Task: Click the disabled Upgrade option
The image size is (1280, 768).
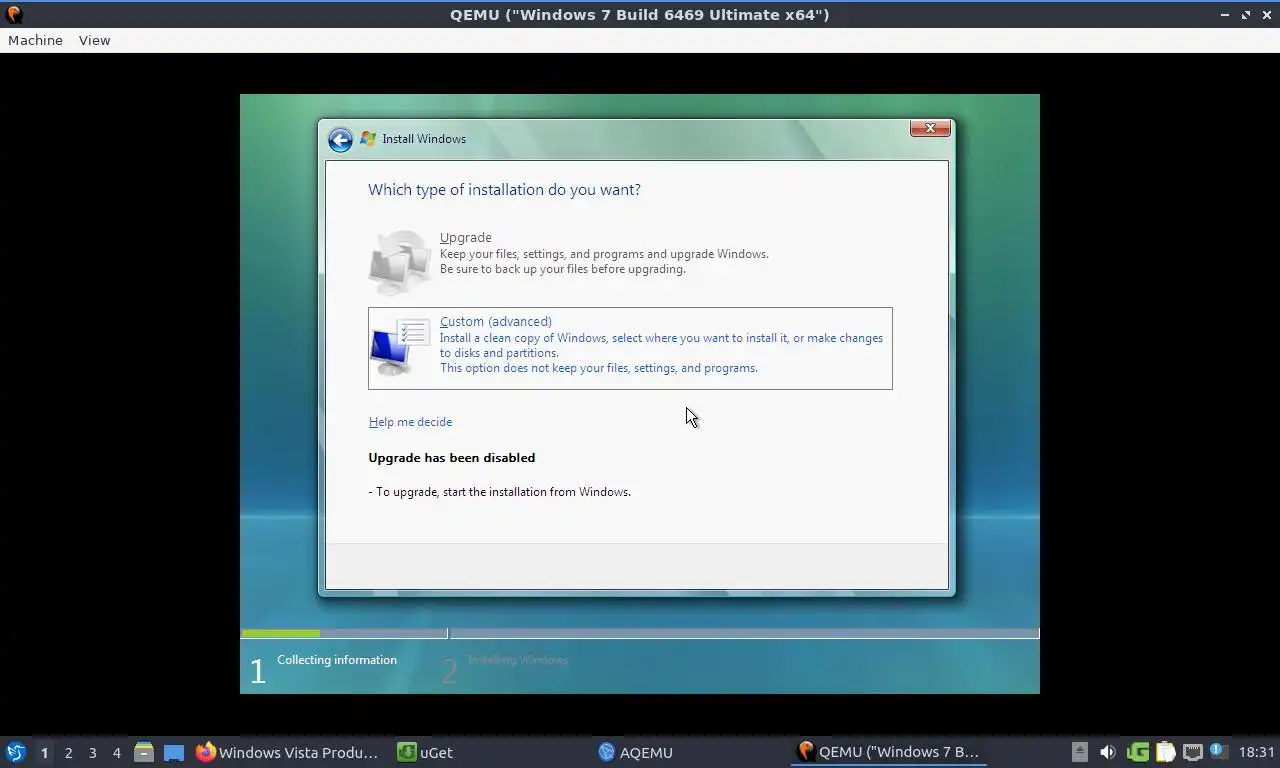Action: click(630, 262)
